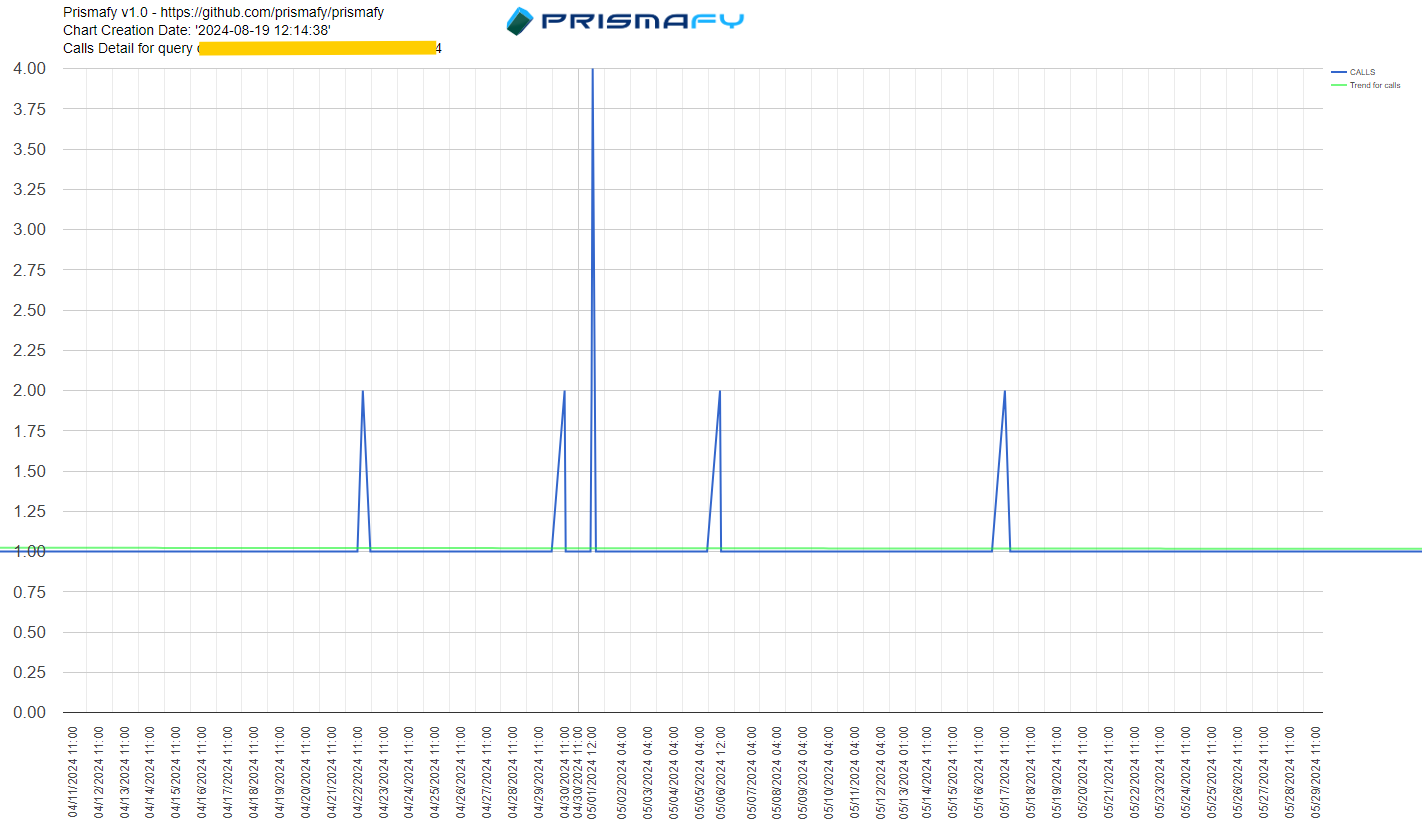1422x827 pixels.
Task: Click x-axis label 05/17/2024 11:00
Action: (1005, 772)
